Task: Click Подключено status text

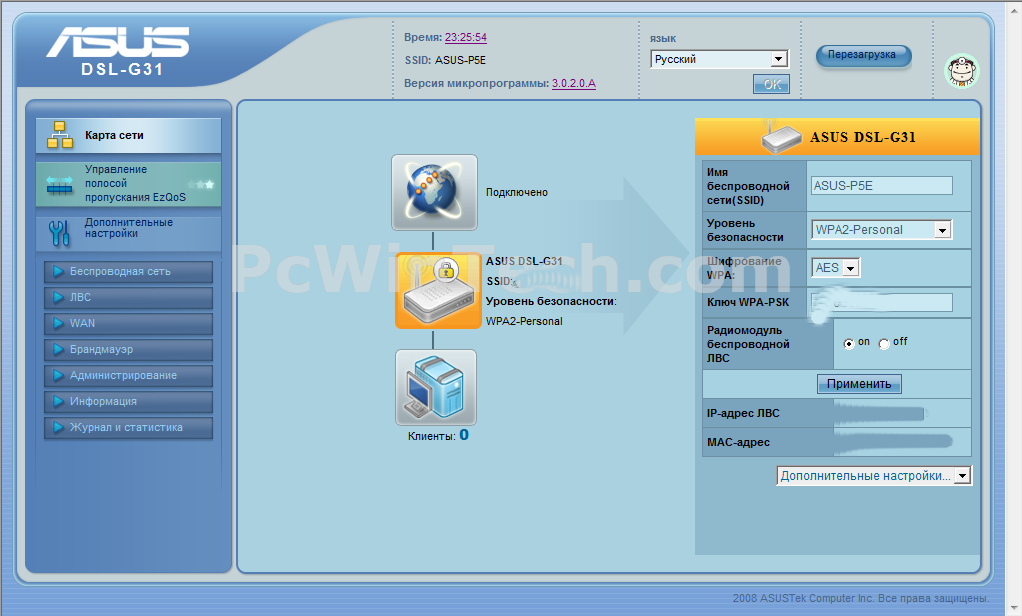Action: click(517, 192)
